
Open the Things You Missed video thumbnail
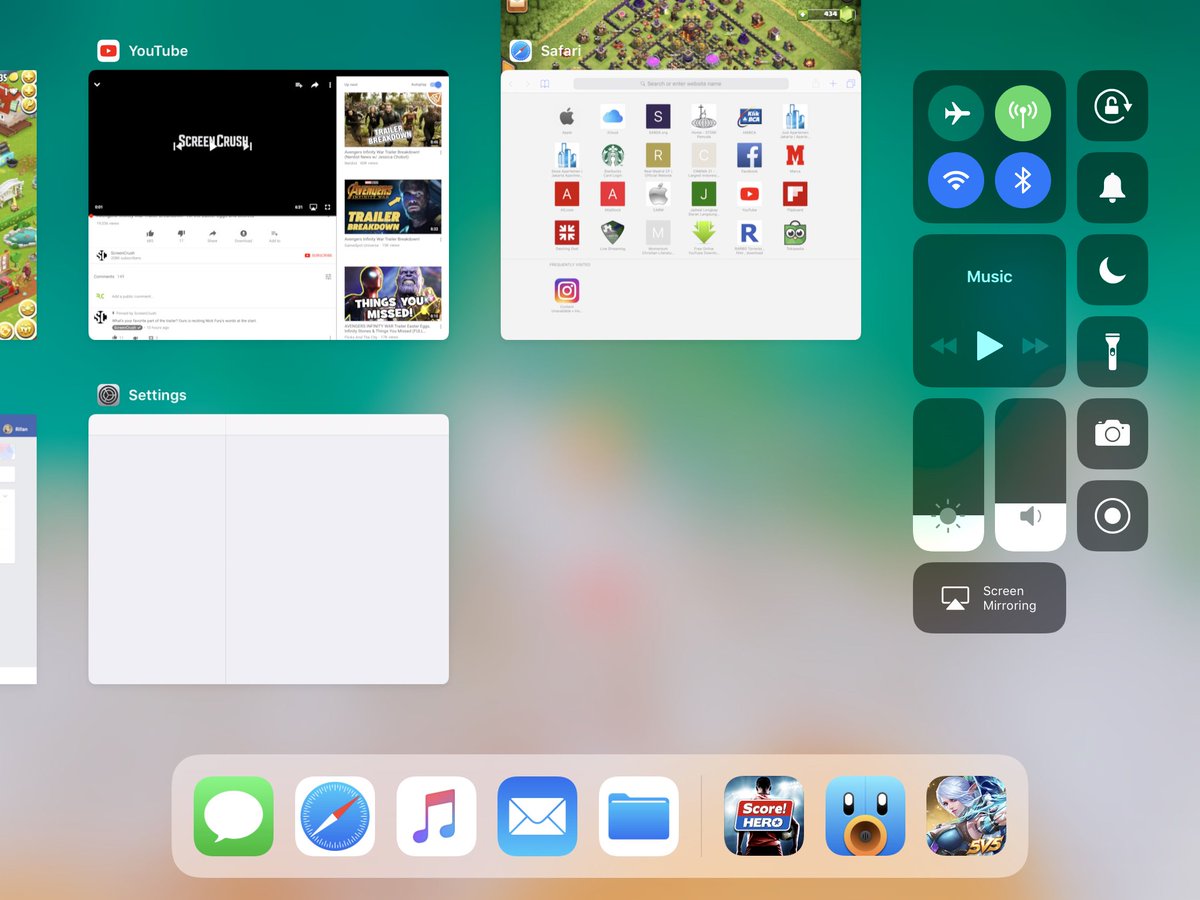click(x=393, y=293)
